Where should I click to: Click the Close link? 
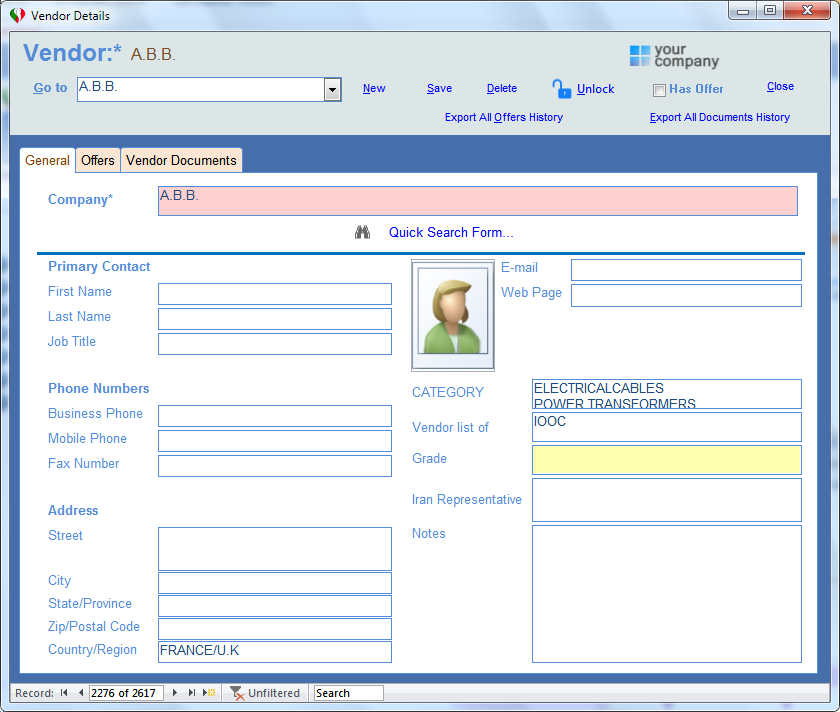(x=780, y=86)
